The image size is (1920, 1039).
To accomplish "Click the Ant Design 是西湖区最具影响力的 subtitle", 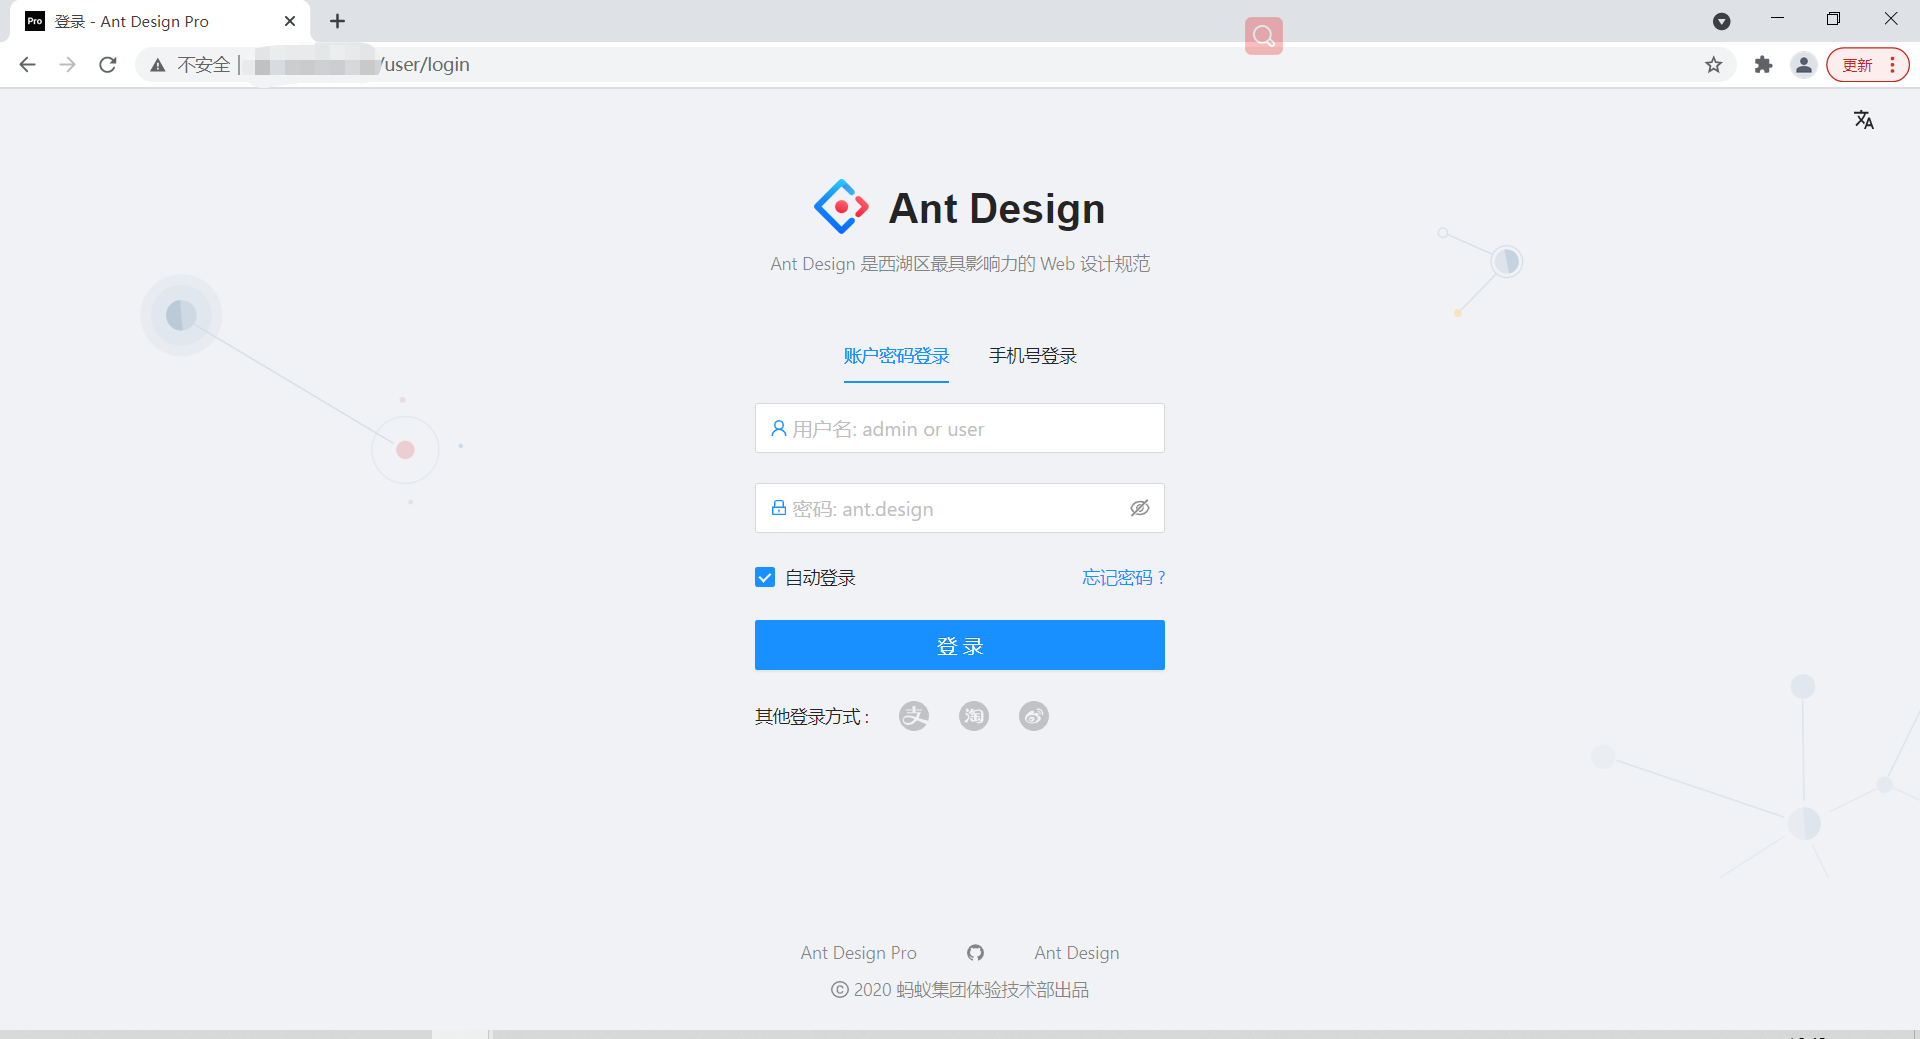I will (x=960, y=264).
